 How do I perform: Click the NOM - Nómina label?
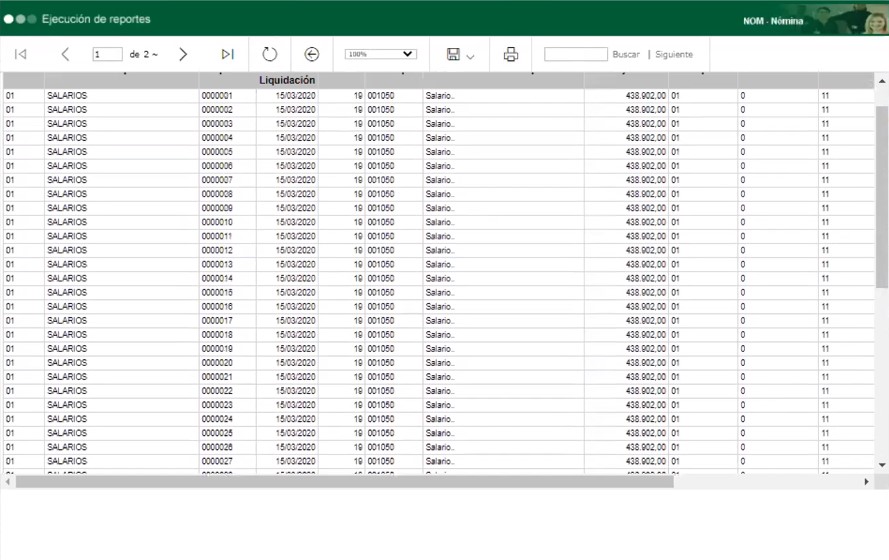point(773,21)
